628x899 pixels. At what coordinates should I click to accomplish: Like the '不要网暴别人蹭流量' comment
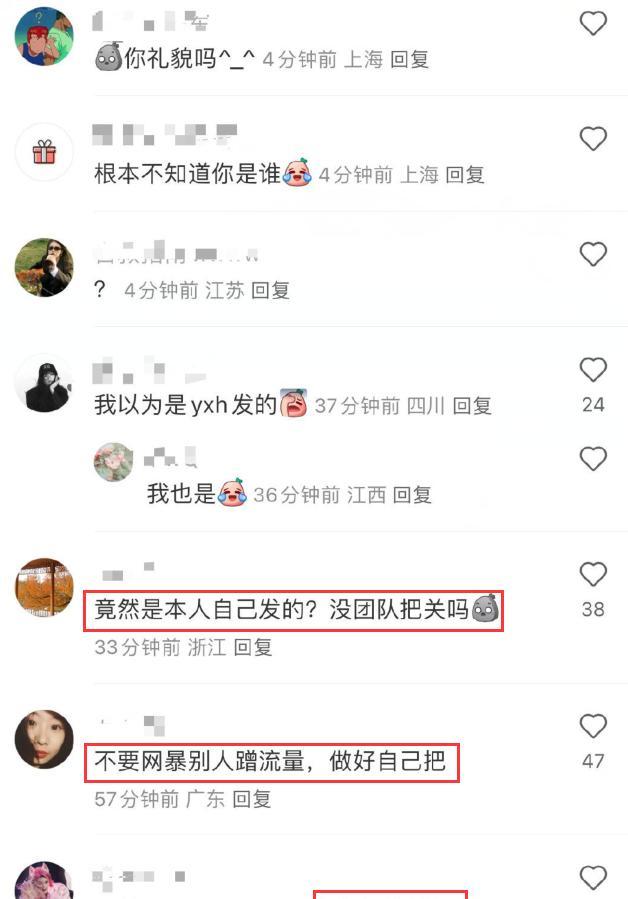(593, 726)
